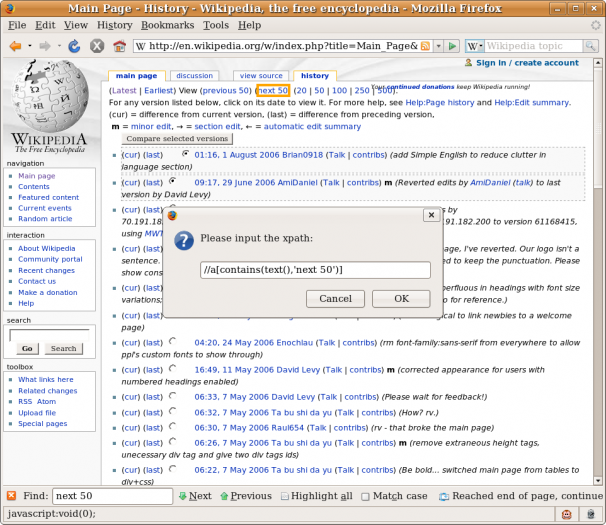Click Compare selected versions button
This screenshot has width=606, height=525.
pos(177,138)
